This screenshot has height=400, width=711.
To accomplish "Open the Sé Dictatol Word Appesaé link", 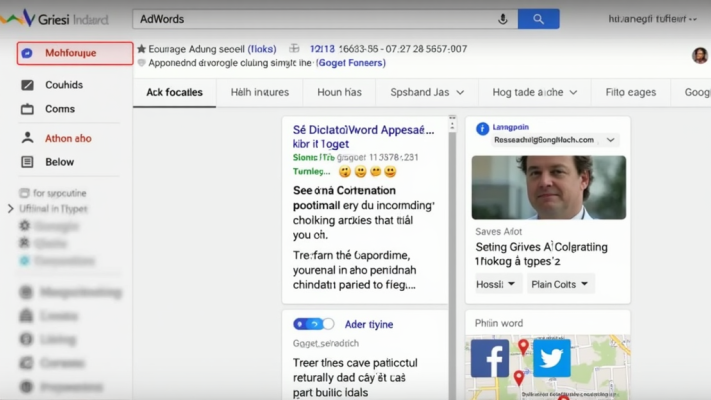I will (x=363, y=130).
